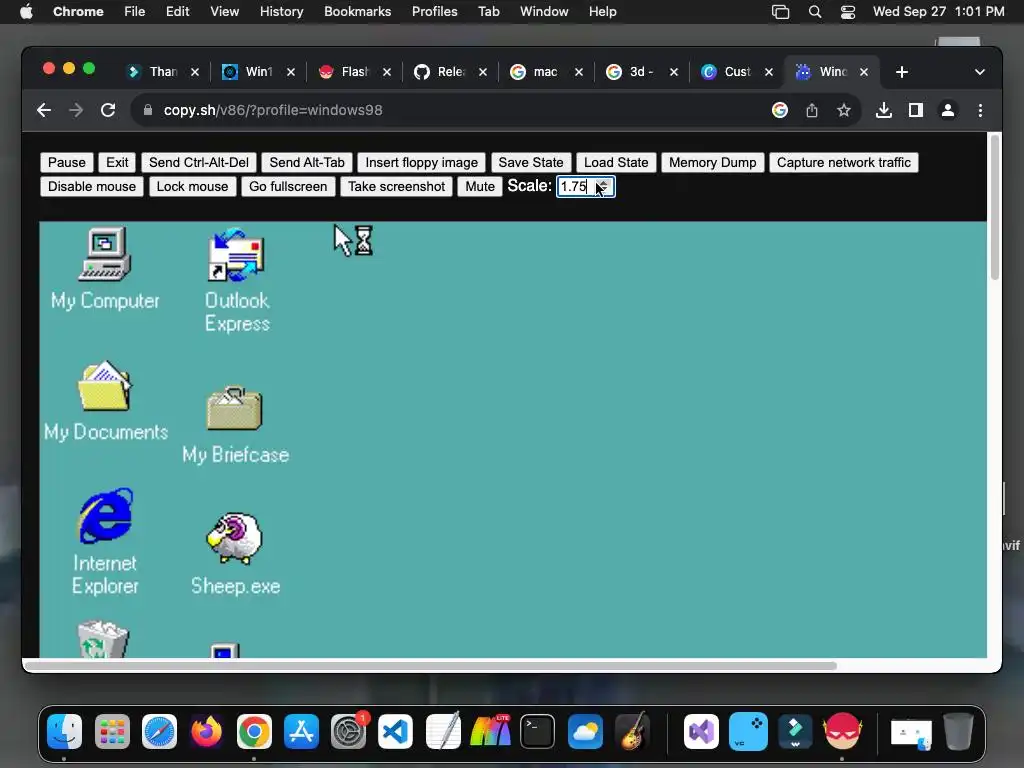Launch Safari from the Dock
The image size is (1024, 768).
pyautogui.click(x=159, y=731)
